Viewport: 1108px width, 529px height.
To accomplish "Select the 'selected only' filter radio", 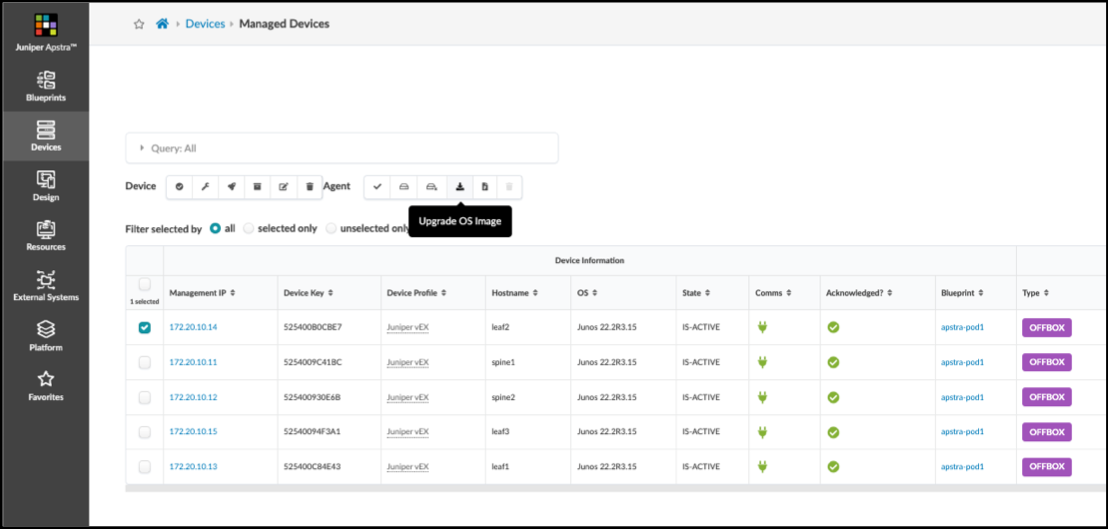I will point(249,228).
